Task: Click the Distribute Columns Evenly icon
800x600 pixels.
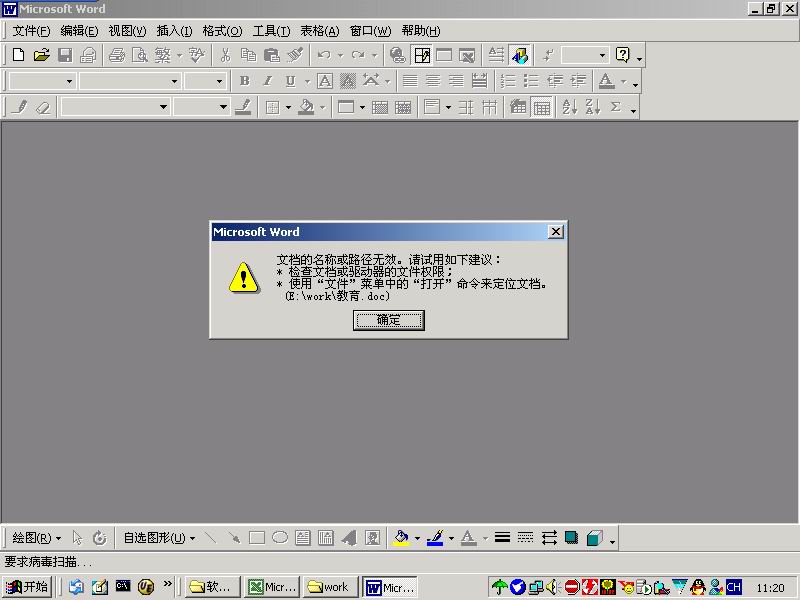Action: coord(489,107)
